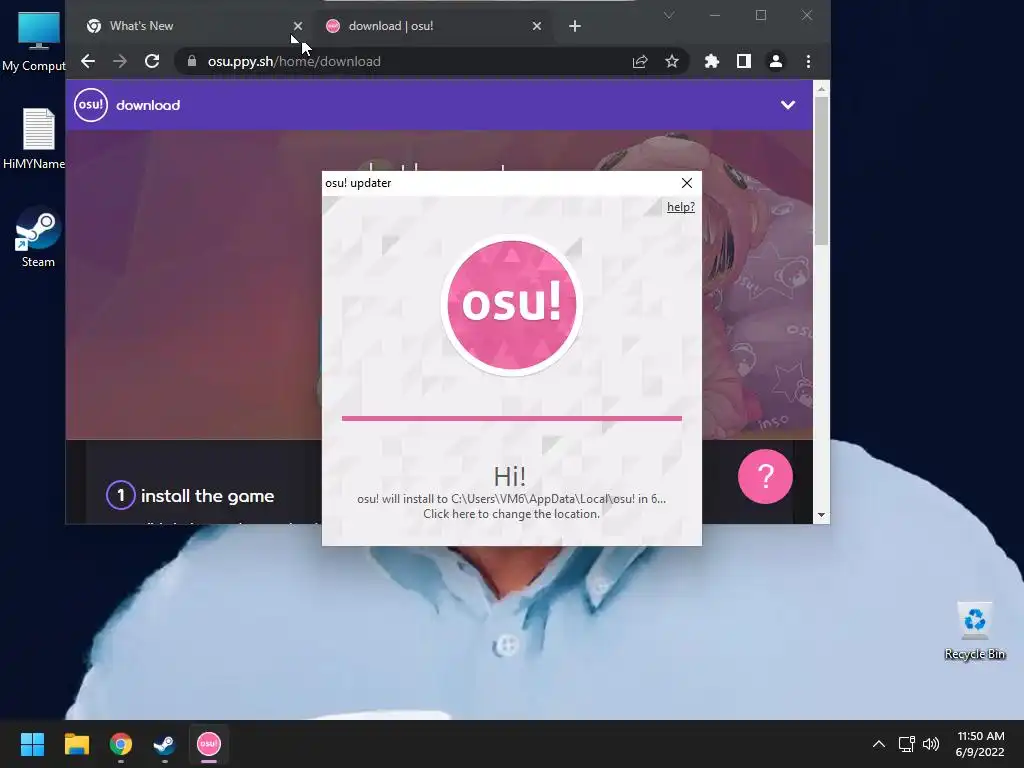Open Chrome three-dot menu
The height and width of the screenshot is (768, 1024).
pos(808,61)
